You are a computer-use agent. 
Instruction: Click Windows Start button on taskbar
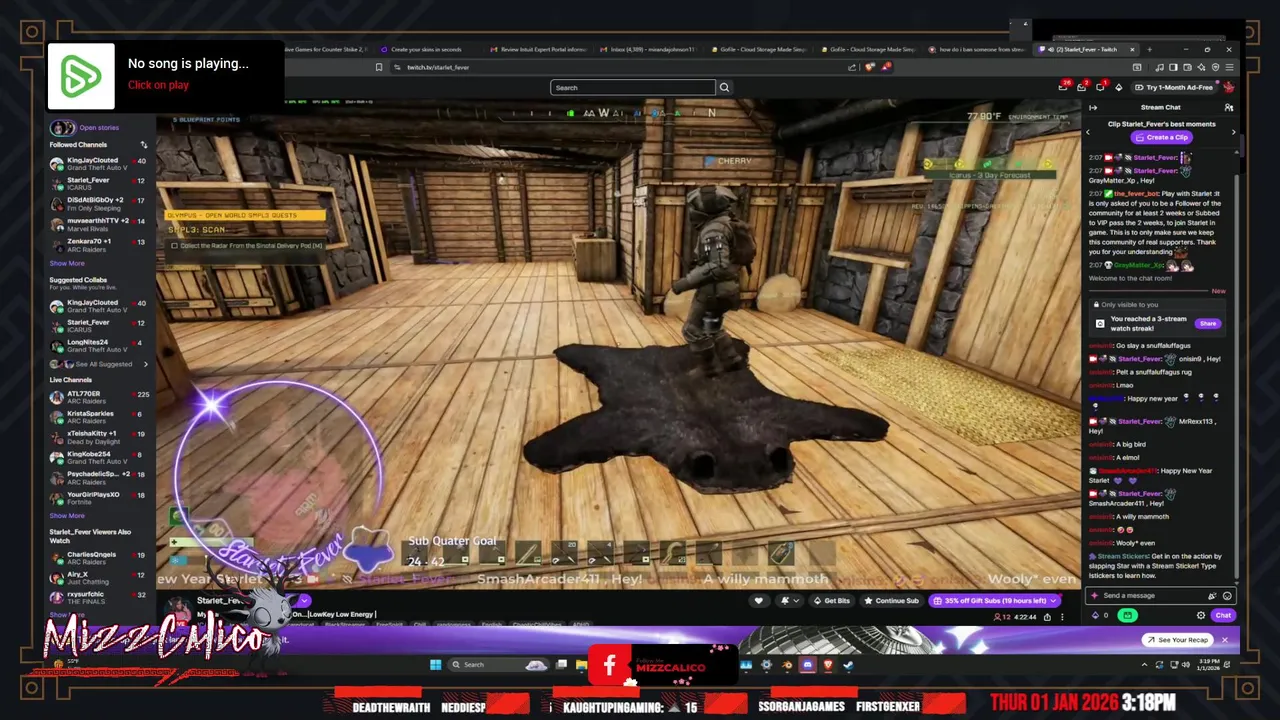coord(435,665)
